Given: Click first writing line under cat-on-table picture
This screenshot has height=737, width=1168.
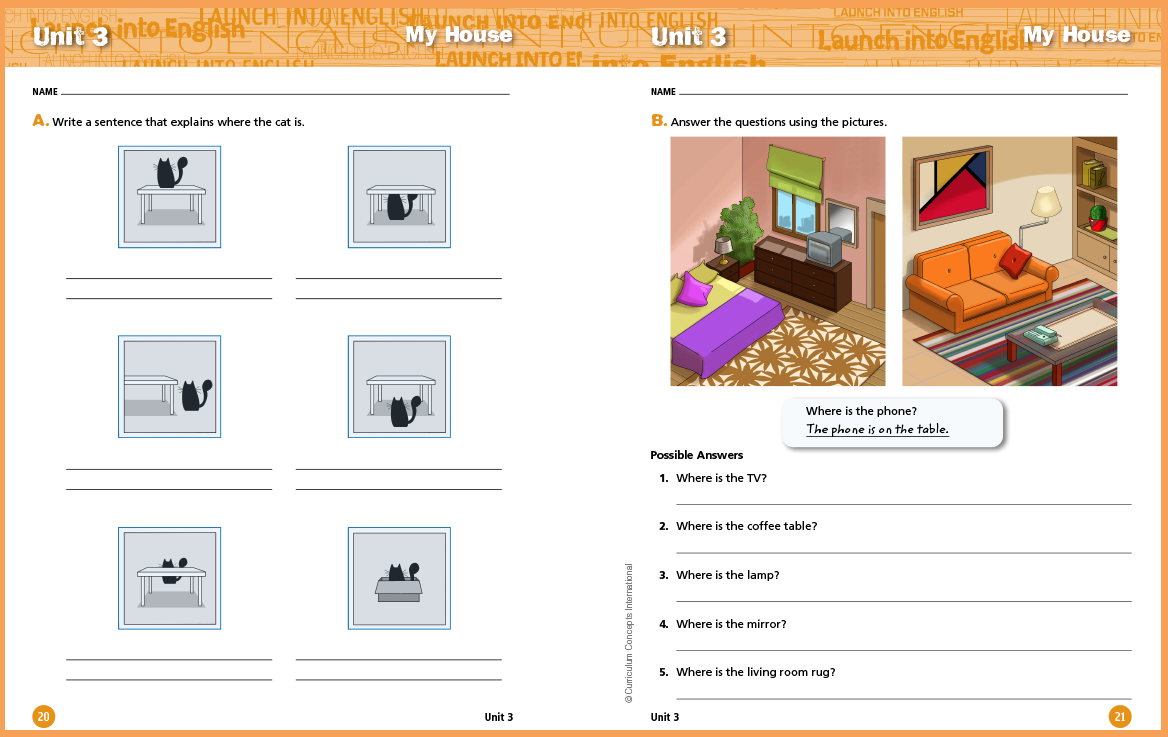Looking at the screenshot, I should (169, 278).
